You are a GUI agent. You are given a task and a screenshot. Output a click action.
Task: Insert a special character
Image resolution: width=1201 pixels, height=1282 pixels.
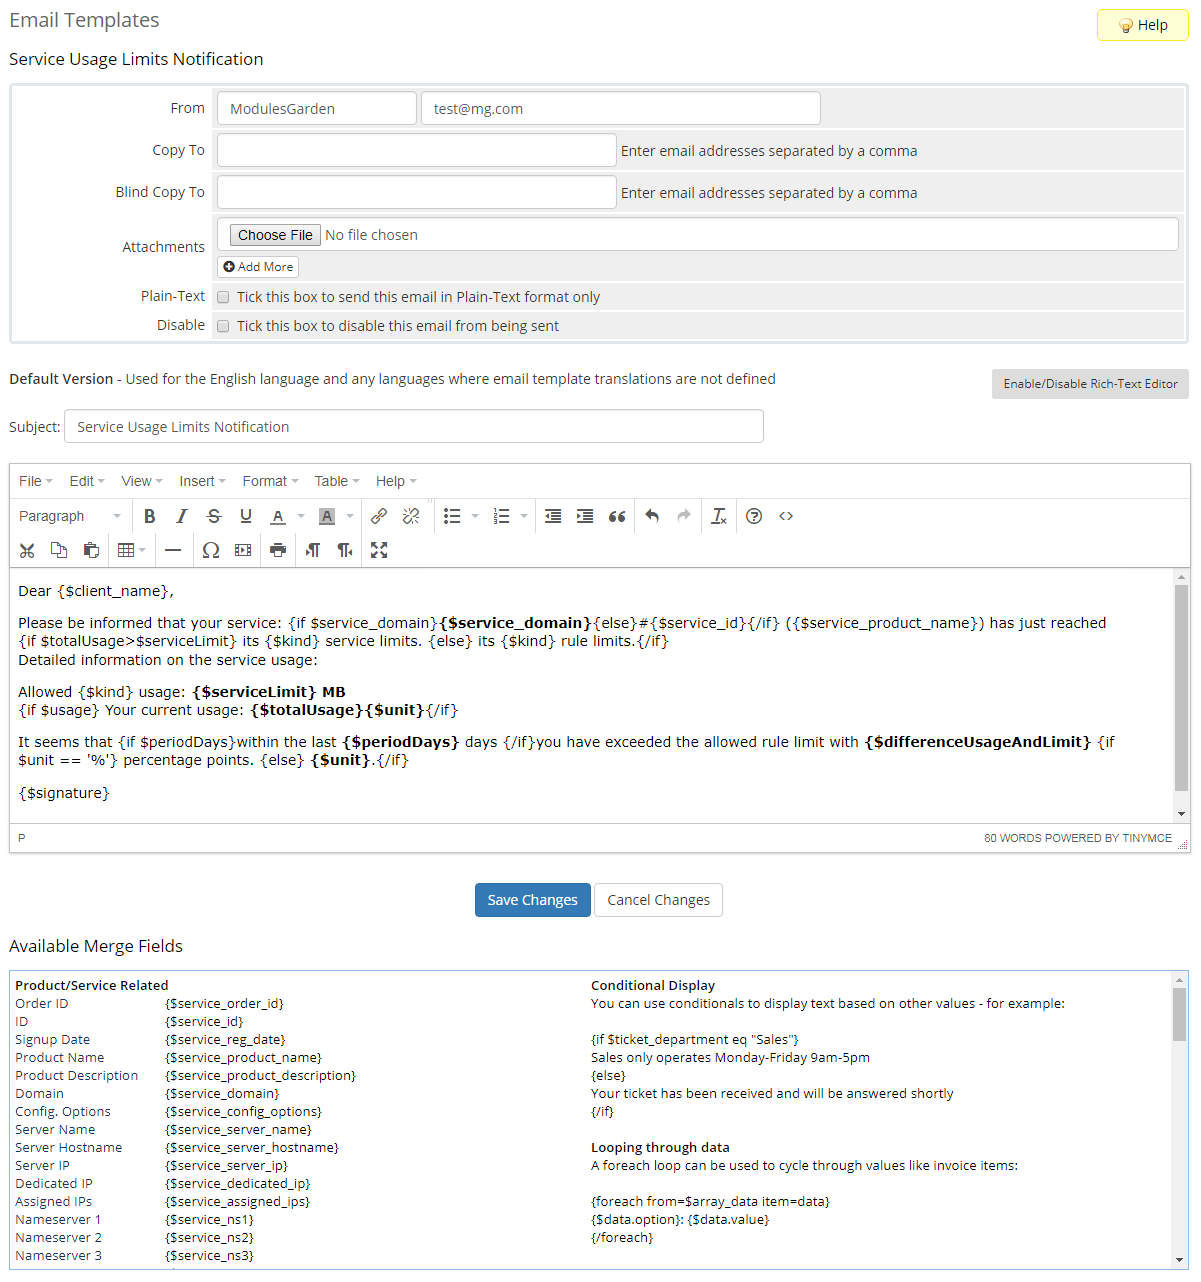point(211,550)
